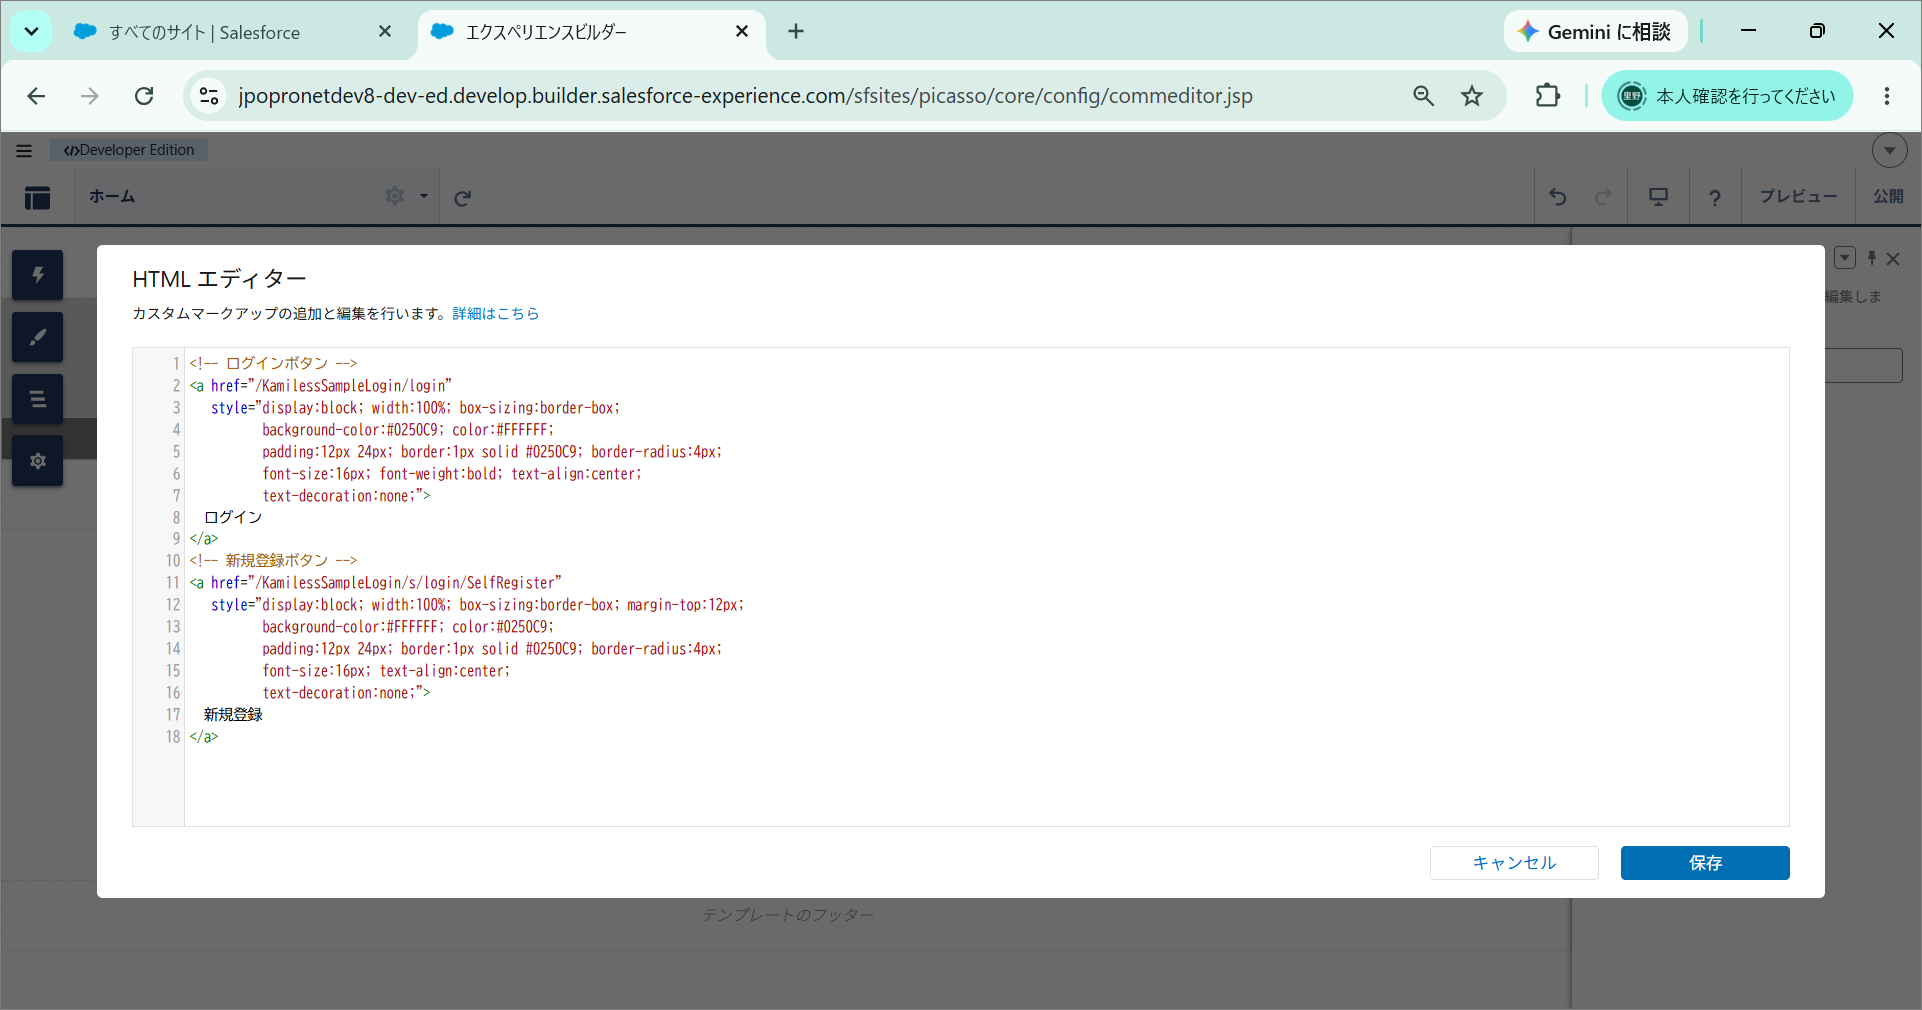Click the refresh page icon in the toolbar
Image resolution: width=1922 pixels, height=1010 pixels.
(x=462, y=198)
